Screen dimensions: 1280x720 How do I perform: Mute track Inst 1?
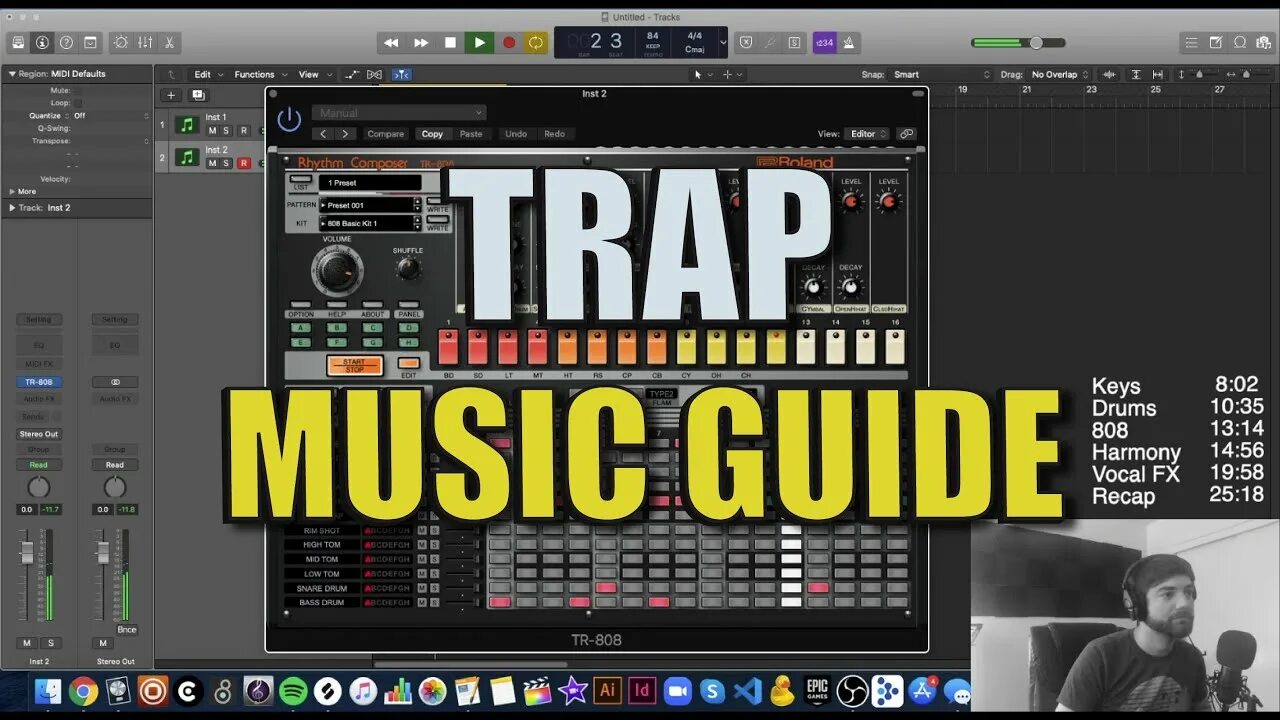[x=212, y=130]
